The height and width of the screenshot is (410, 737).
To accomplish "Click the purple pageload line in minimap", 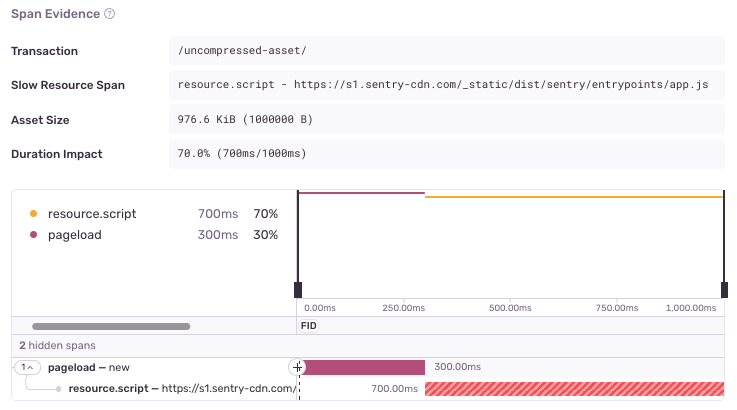I will pos(362,193).
